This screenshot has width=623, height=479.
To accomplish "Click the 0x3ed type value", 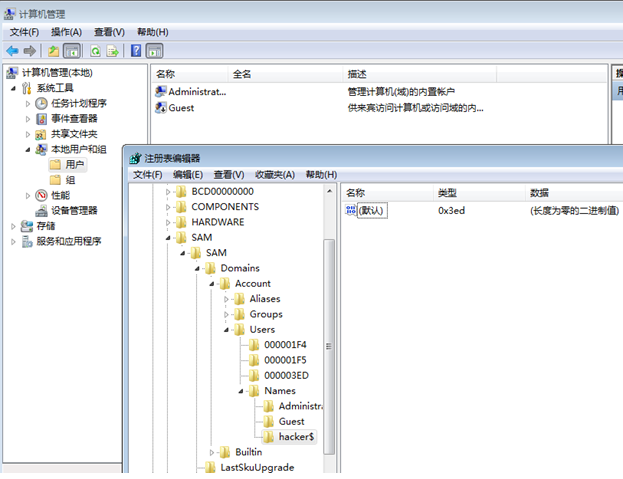I will tap(451, 211).
